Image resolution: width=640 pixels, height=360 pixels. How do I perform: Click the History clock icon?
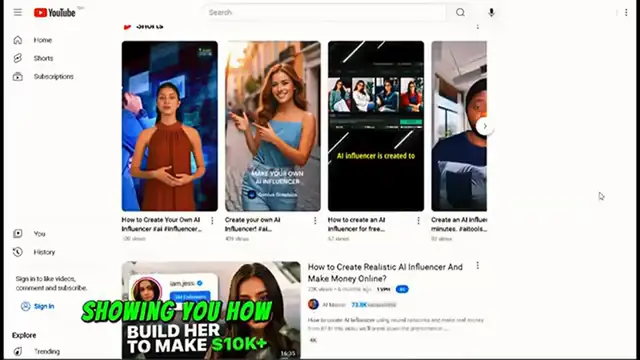point(18,252)
